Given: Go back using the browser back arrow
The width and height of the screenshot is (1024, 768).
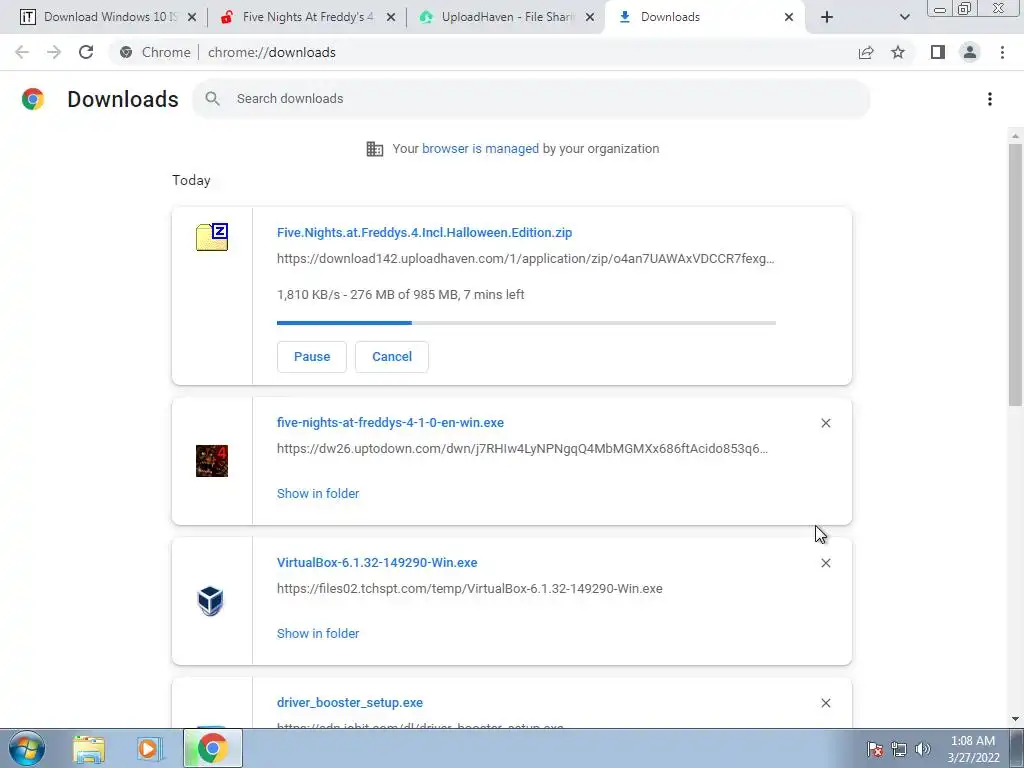Looking at the screenshot, I should 22,52.
